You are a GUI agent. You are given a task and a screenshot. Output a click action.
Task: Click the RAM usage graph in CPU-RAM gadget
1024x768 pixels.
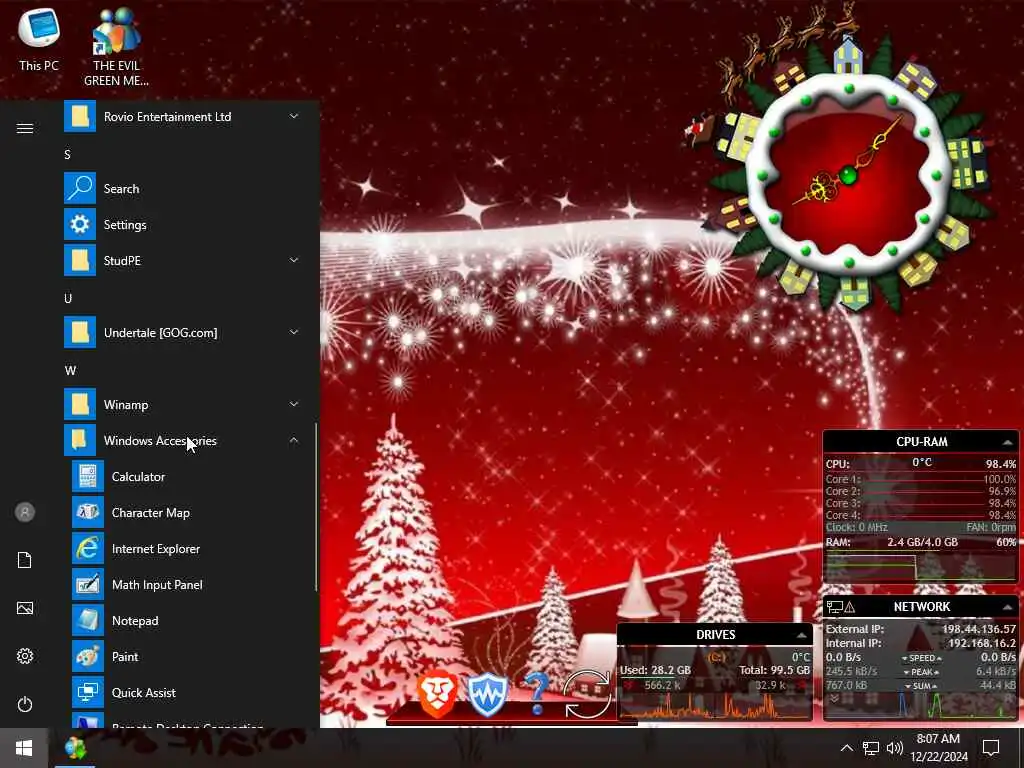click(921, 566)
